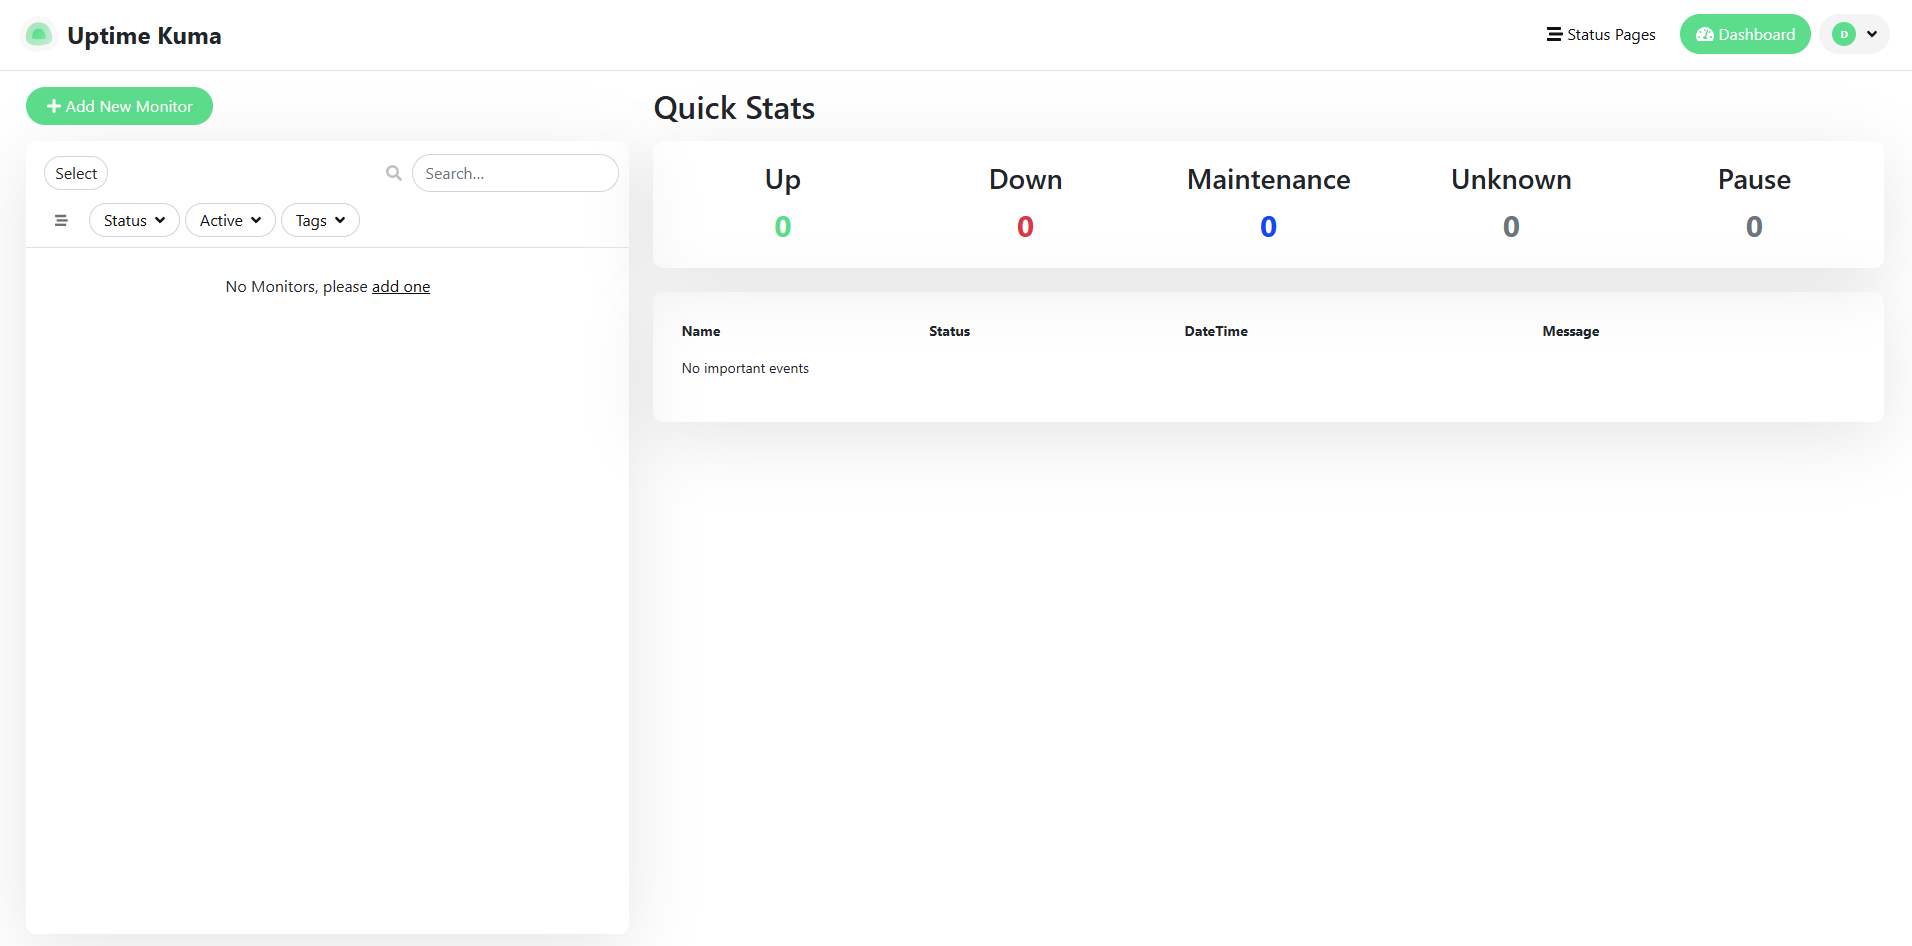This screenshot has height=946, width=1912.
Task: Expand the Tags filter dropdown
Action: coord(320,221)
